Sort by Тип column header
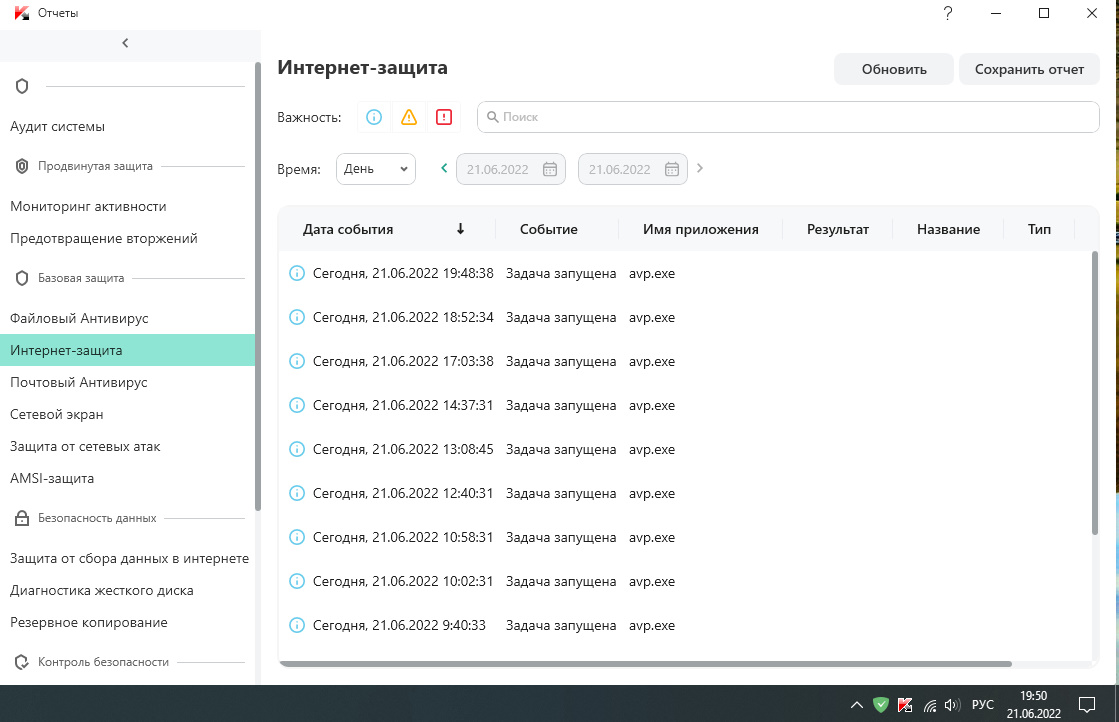The height and width of the screenshot is (722, 1119). click(1039, 229)
